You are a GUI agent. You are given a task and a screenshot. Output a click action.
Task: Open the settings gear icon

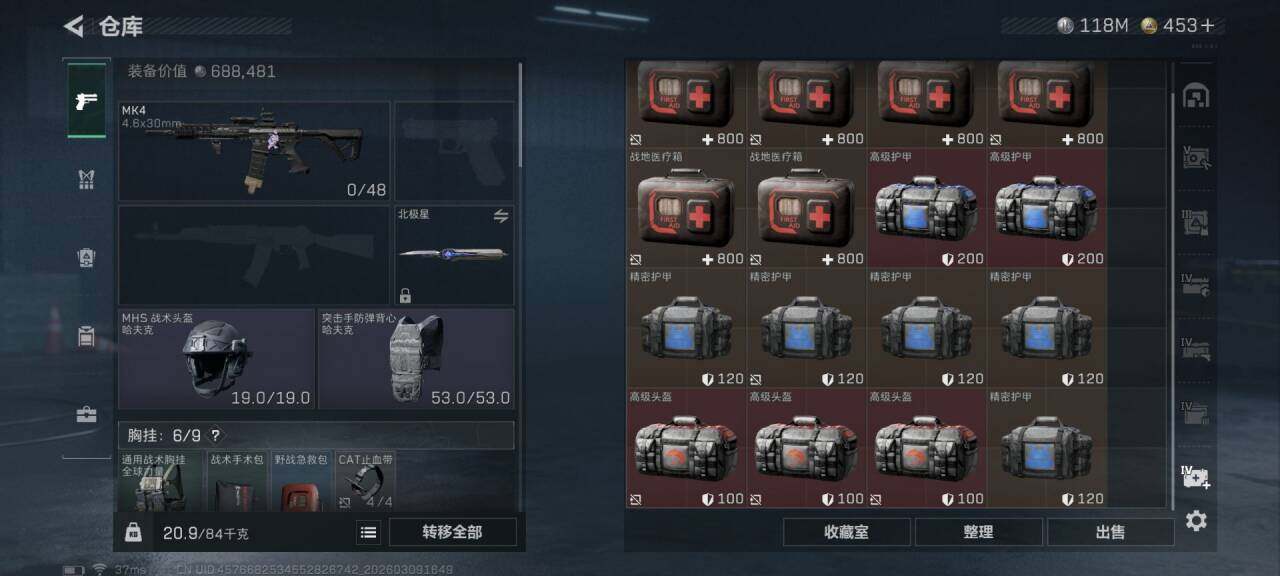pos(1196,521)
